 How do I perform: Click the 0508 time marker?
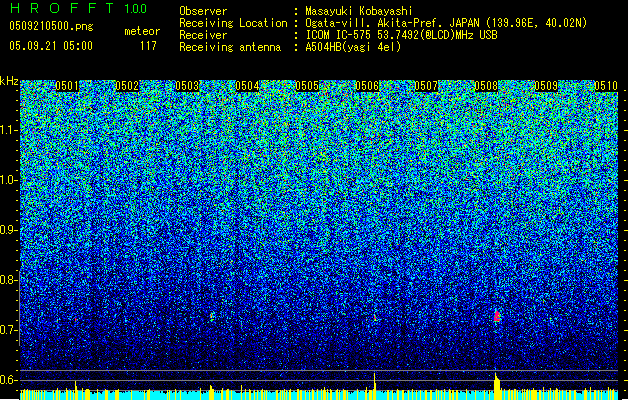[x=486, y=86]
